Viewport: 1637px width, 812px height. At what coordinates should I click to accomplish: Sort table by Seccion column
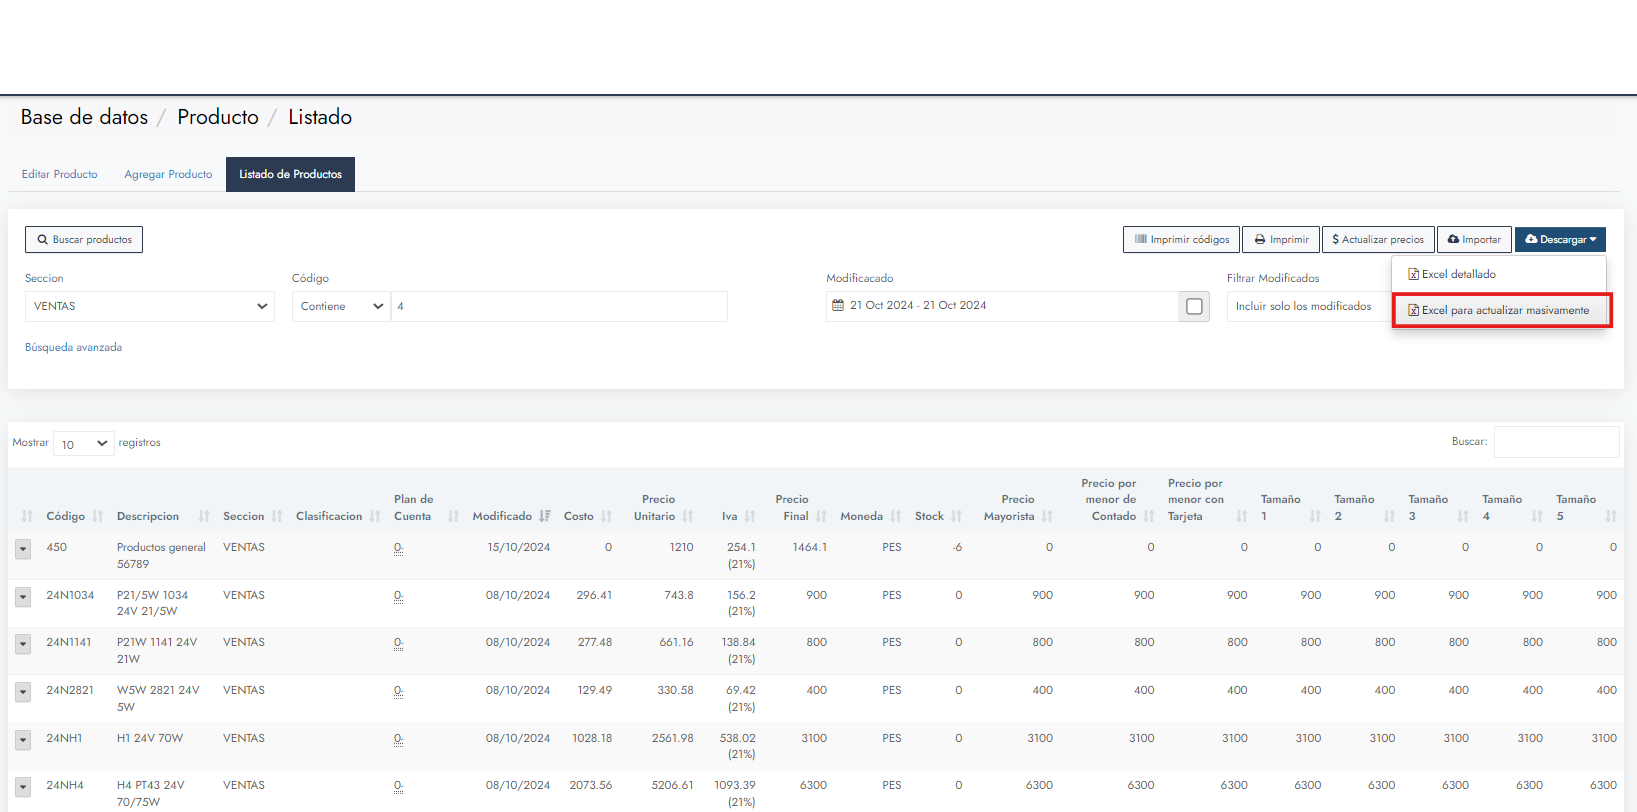(253, 516)
